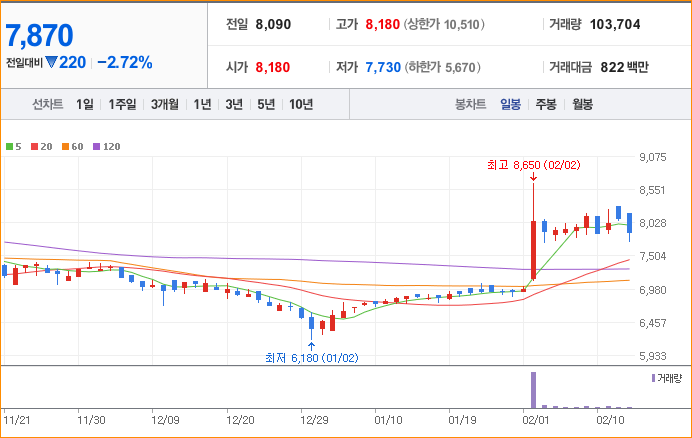Click the 거래량 value 103,704
The height and width of the screenshot is (438, 692).
[x=615, y=24]
